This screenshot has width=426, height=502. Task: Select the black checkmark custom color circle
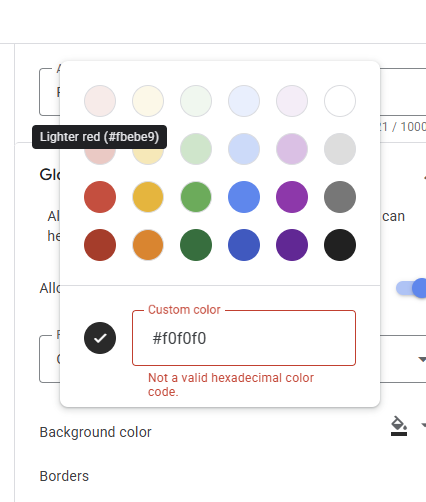coord(100,338)
